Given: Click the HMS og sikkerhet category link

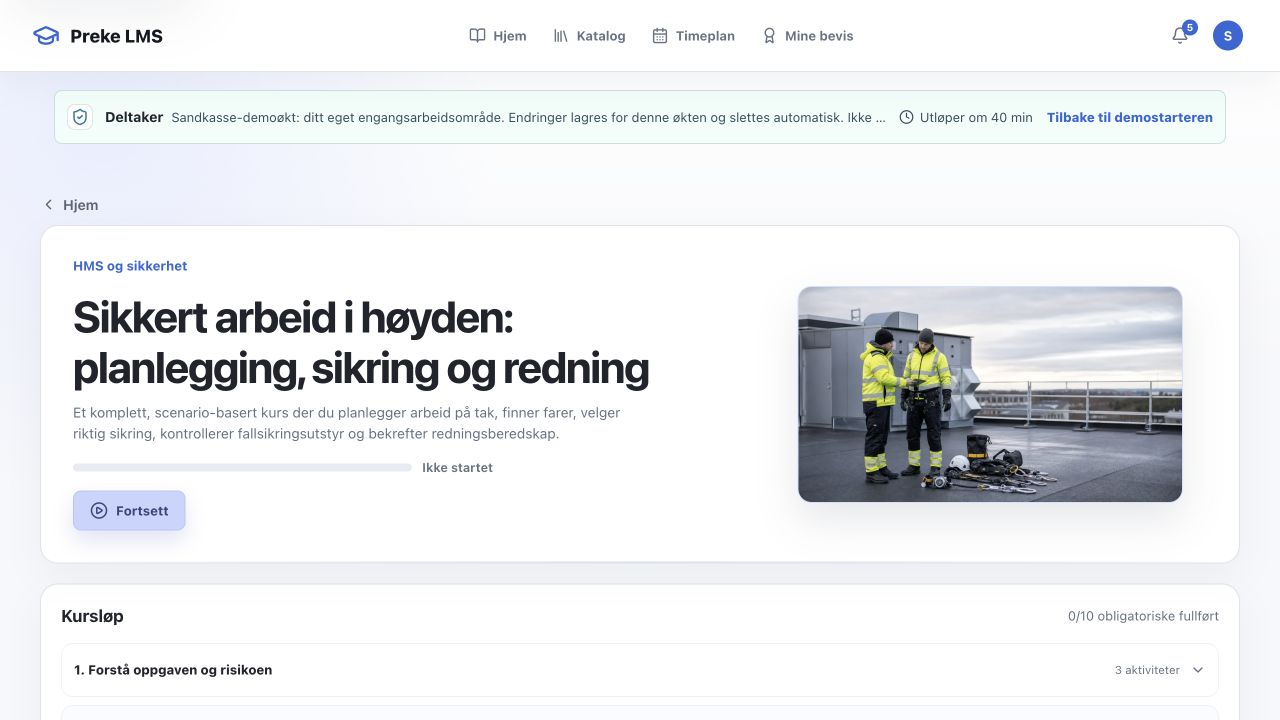Looking at the screenshot, I should click(130, 266).
